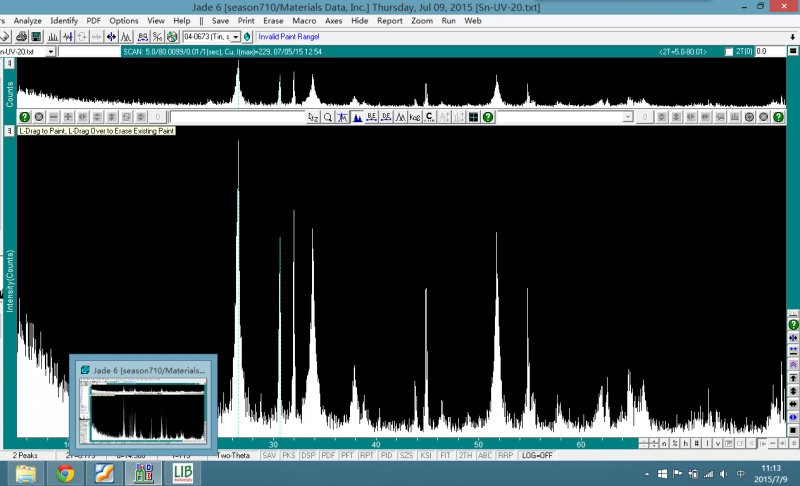Toggle the 2T(0) checkbox
The image size is (800, 486).
tap(728, 51)
